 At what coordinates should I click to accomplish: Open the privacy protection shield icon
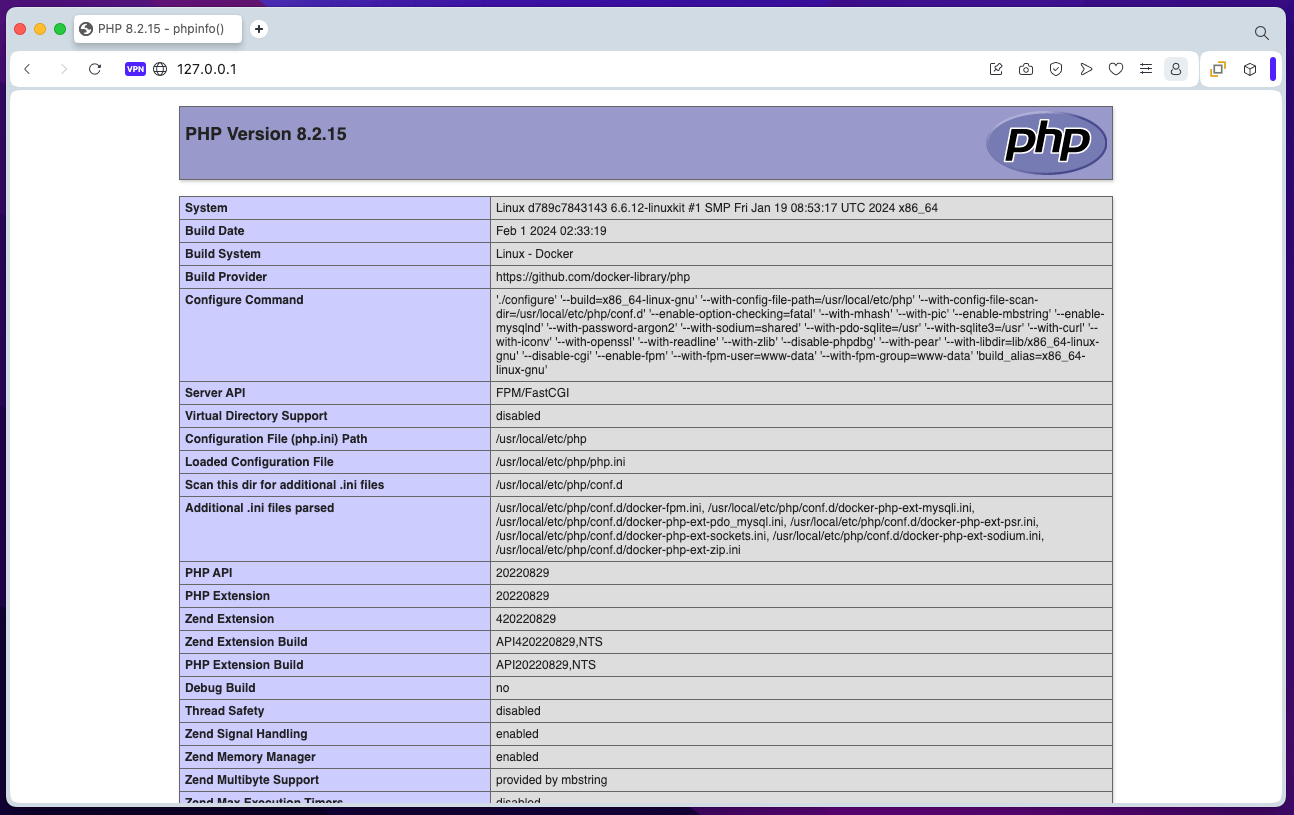pos(1056,69)
